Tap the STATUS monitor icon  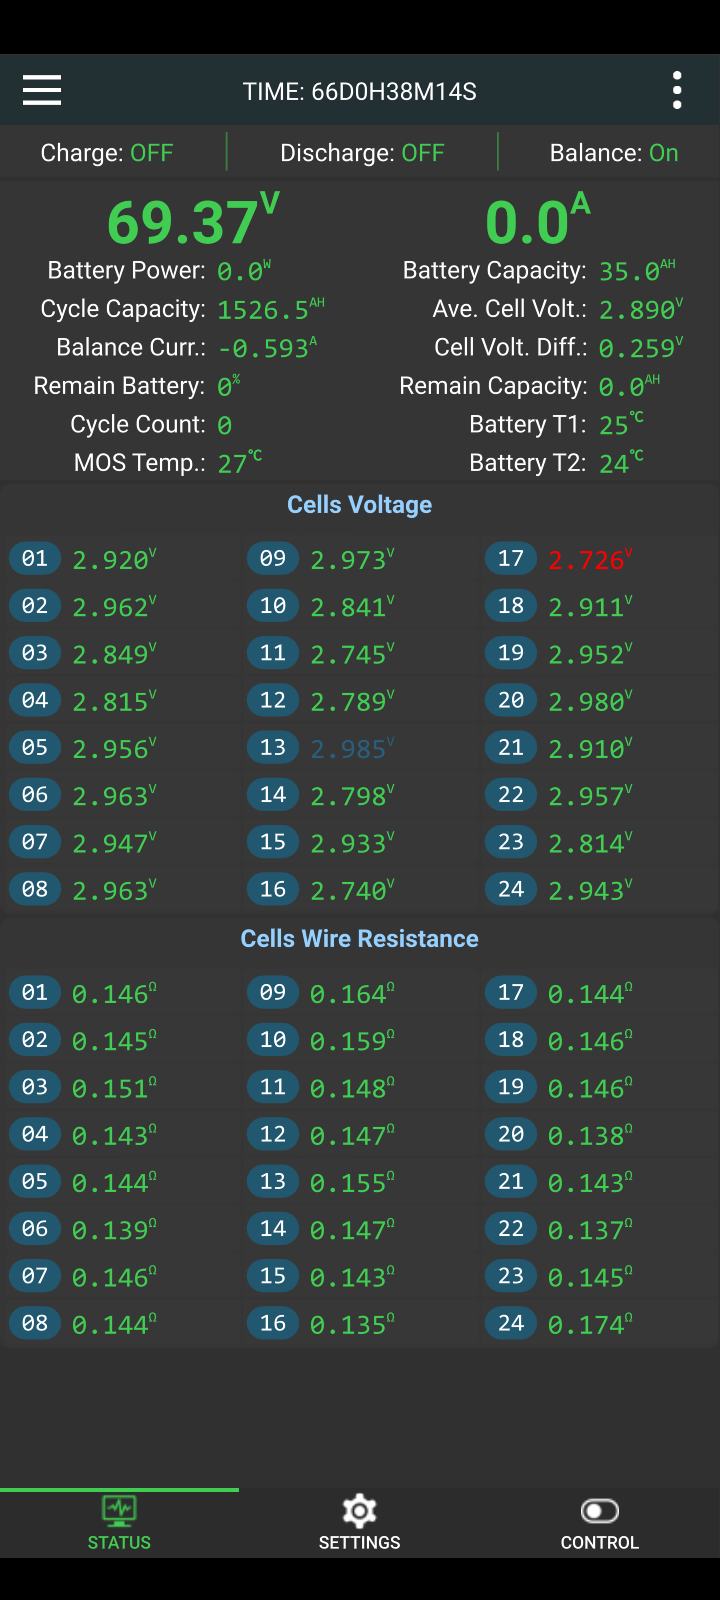pos(119,1510)
